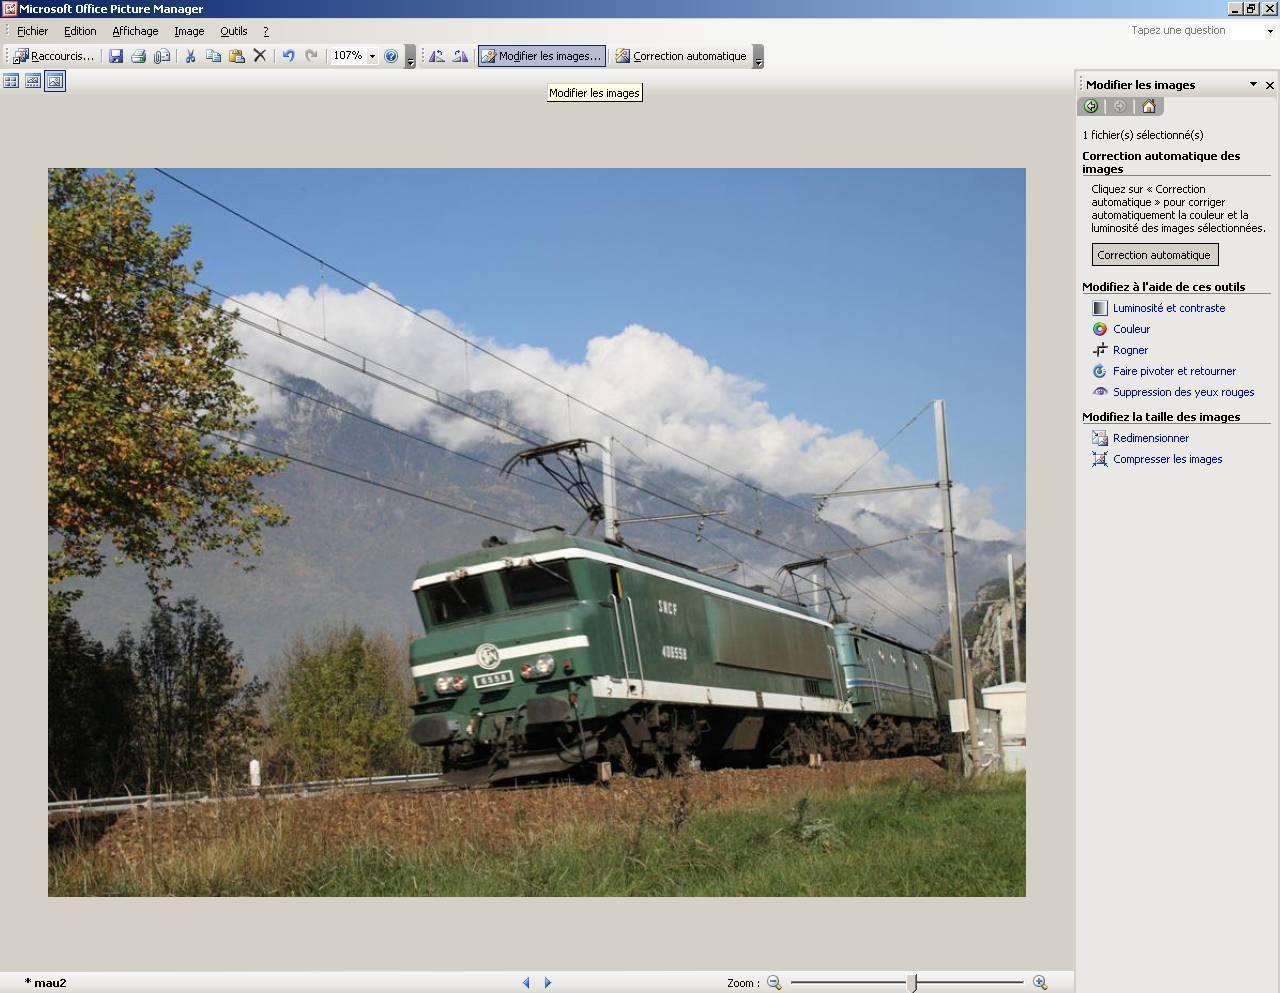Open the 107% zoom level dropdown

(x=372, y=56)
